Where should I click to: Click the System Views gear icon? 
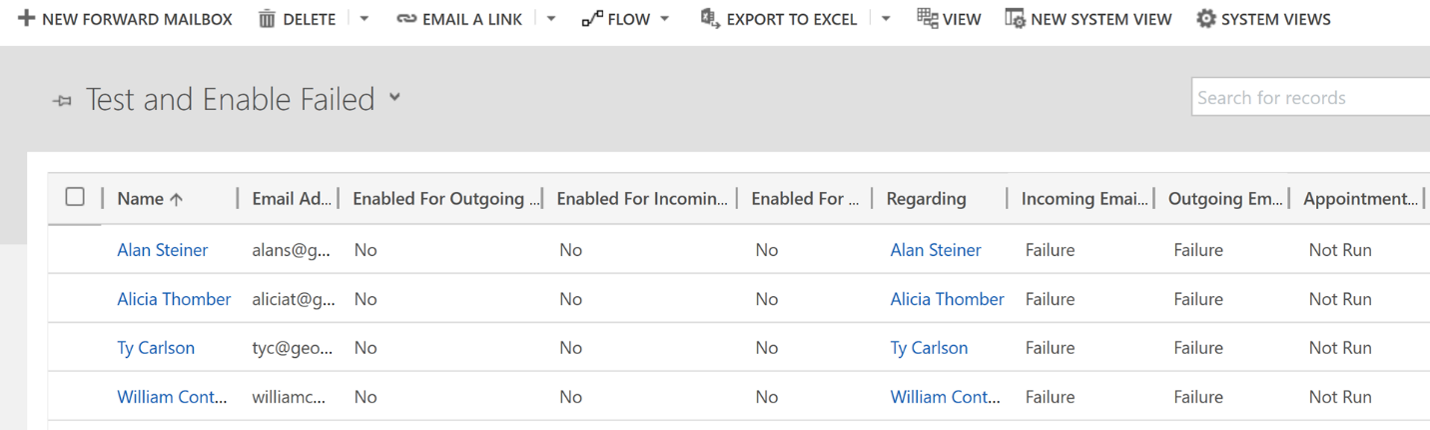point(1206,18)
